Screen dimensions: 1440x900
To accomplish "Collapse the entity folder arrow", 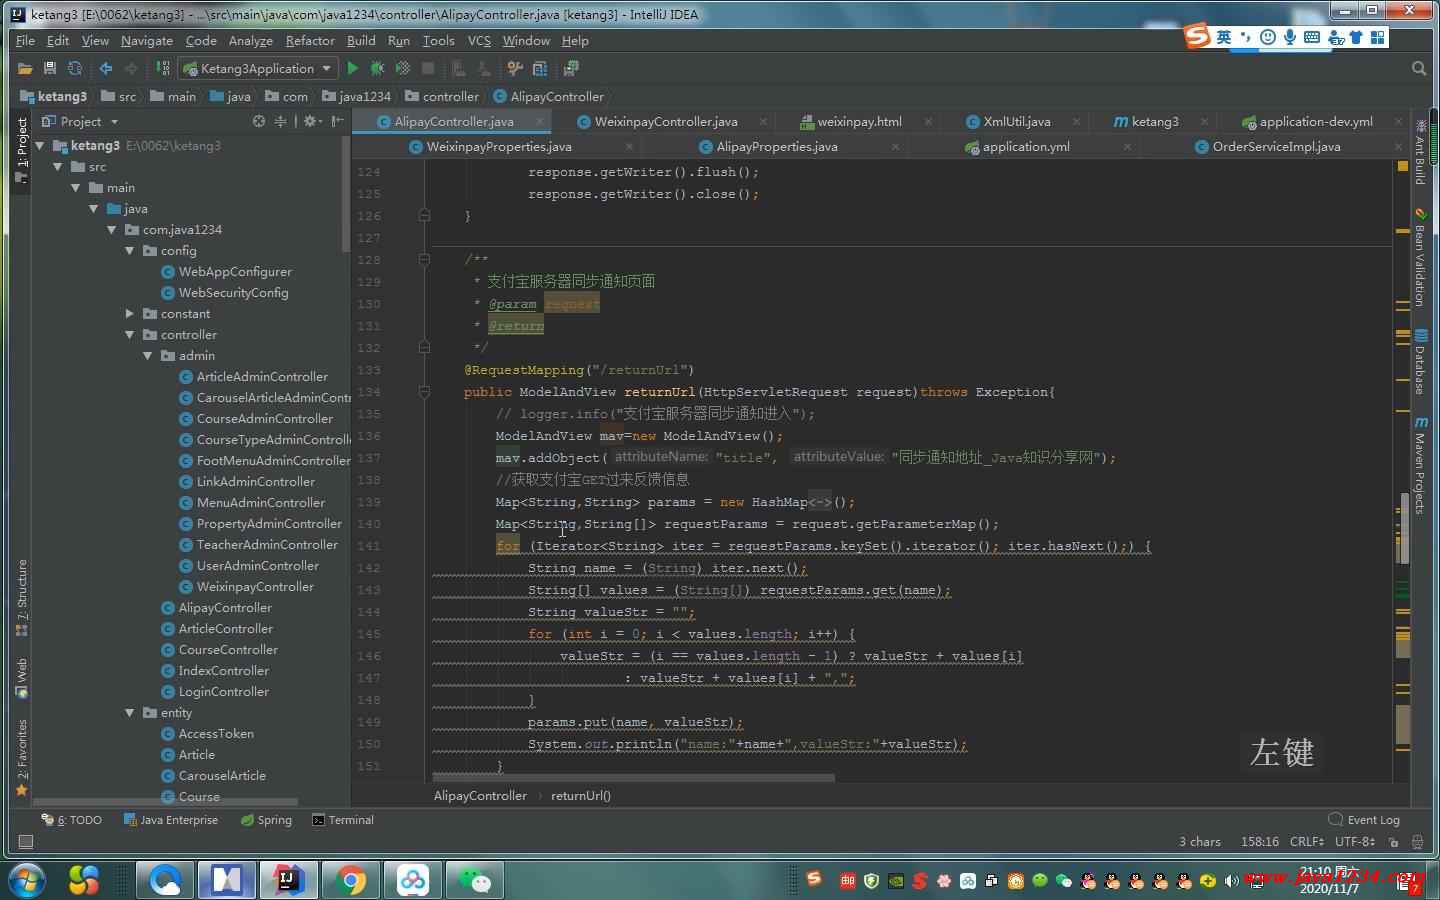I will (x=129, y=712).
